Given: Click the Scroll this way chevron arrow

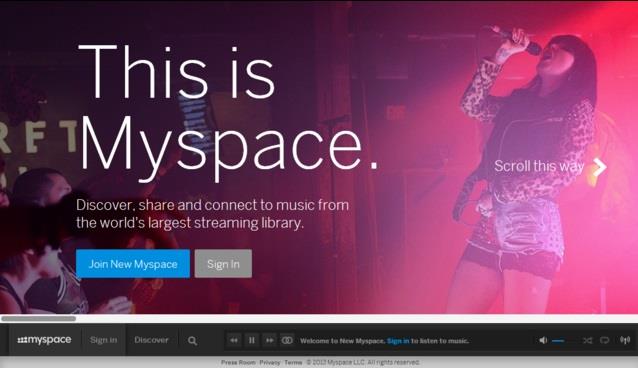Looking at the screenshot, I should click(x=599, y=167).
